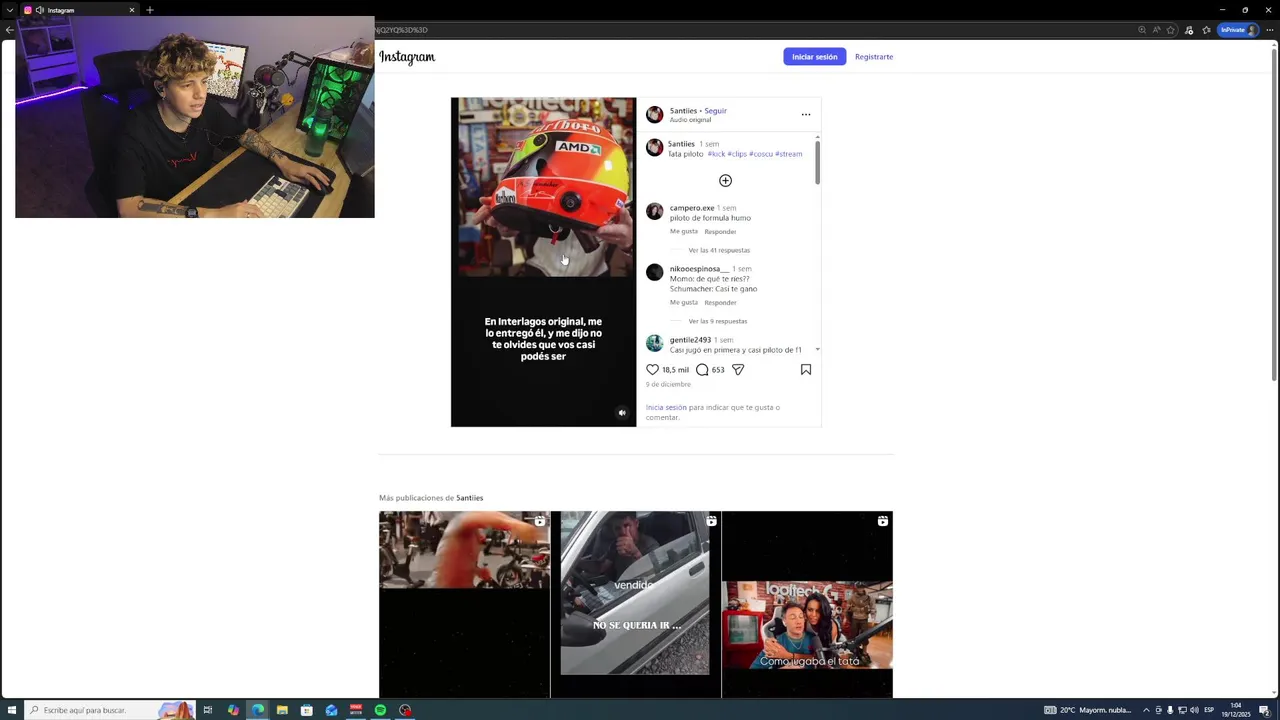Open the Favorites list toolbar icon
This screenshot has height=720, width=1280.
(x=1206, y=30)
